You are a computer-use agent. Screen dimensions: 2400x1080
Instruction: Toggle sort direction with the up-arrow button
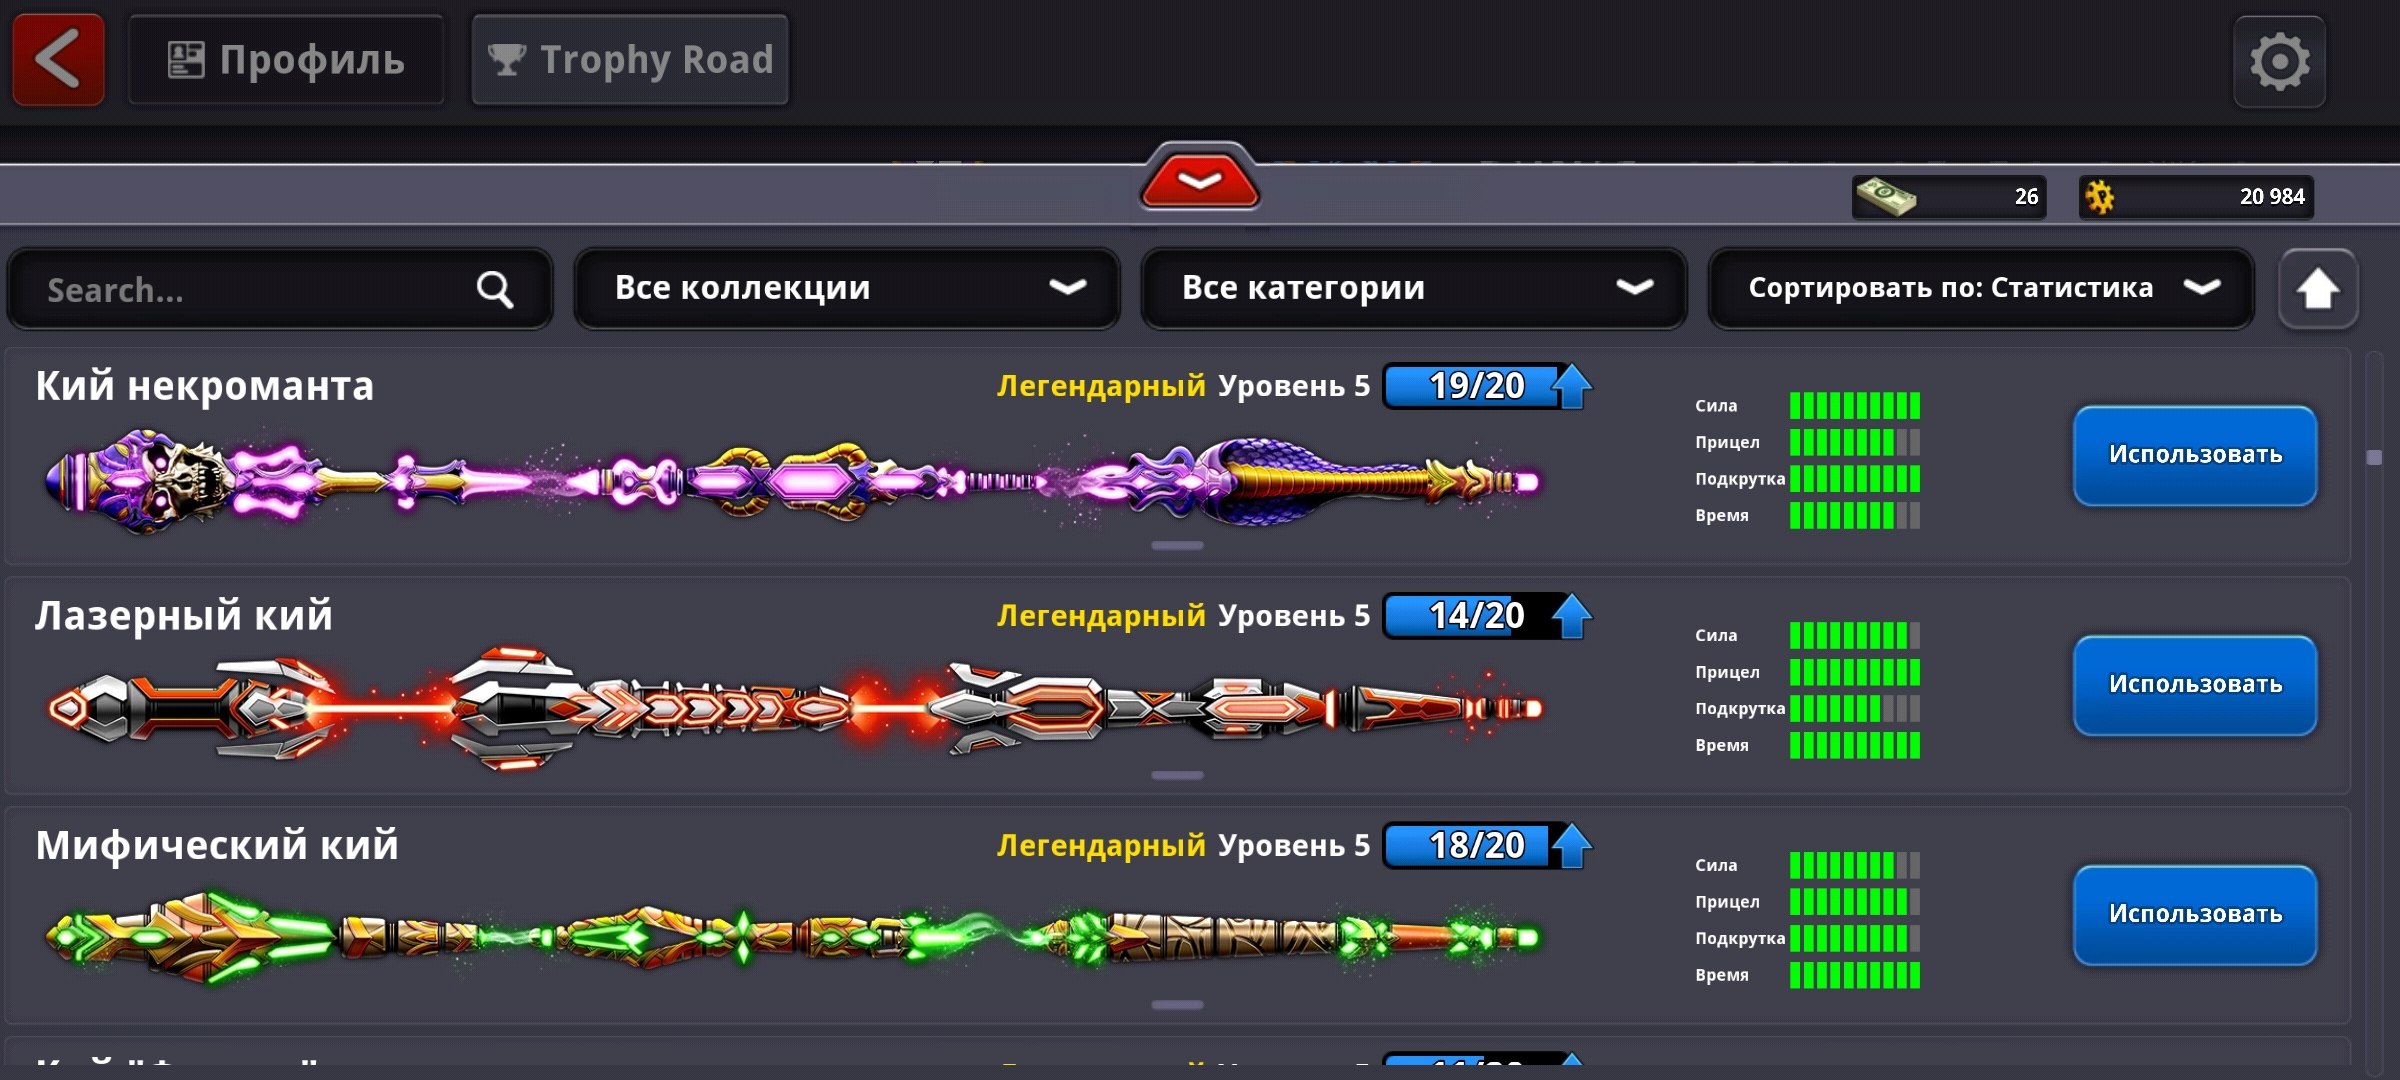click(2318, 289)
